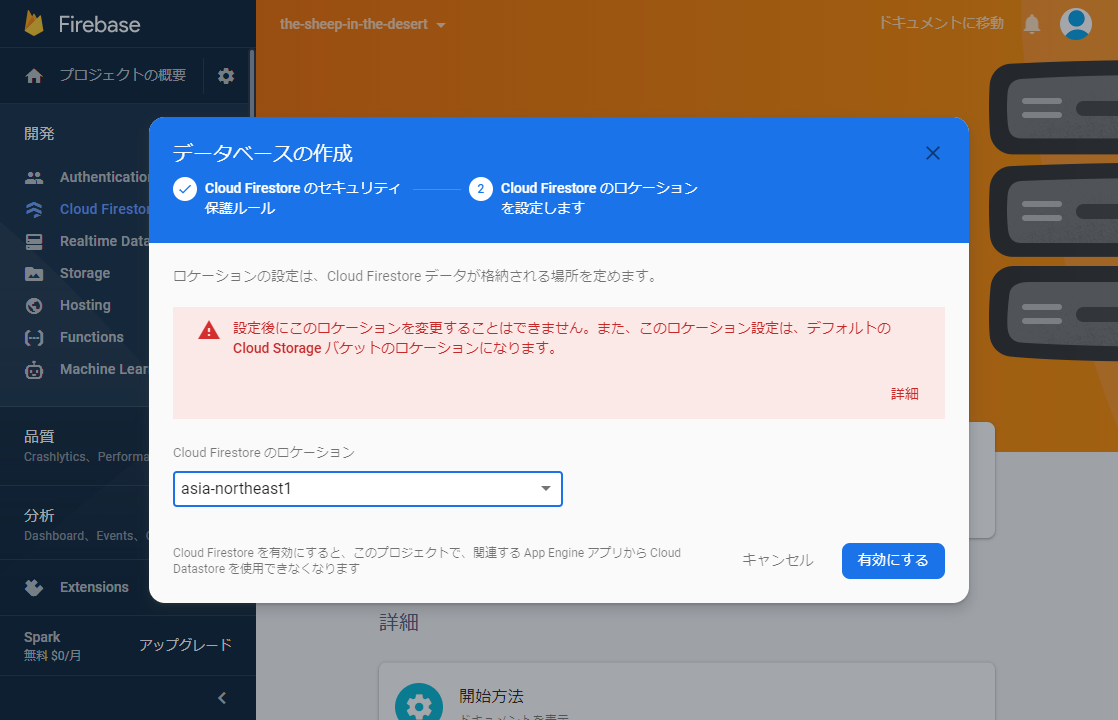Open the Hosting section icon

pos(32,304)
